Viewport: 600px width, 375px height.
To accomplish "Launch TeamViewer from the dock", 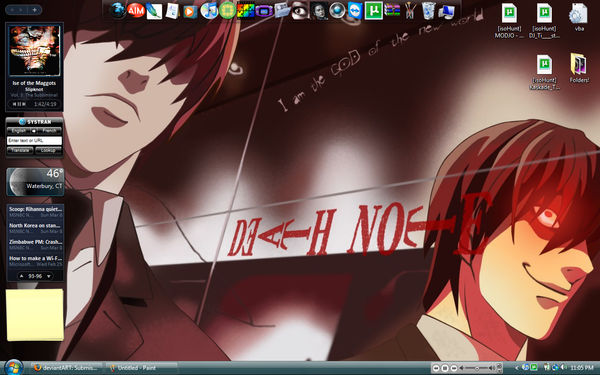I will [x=355, y=11].
